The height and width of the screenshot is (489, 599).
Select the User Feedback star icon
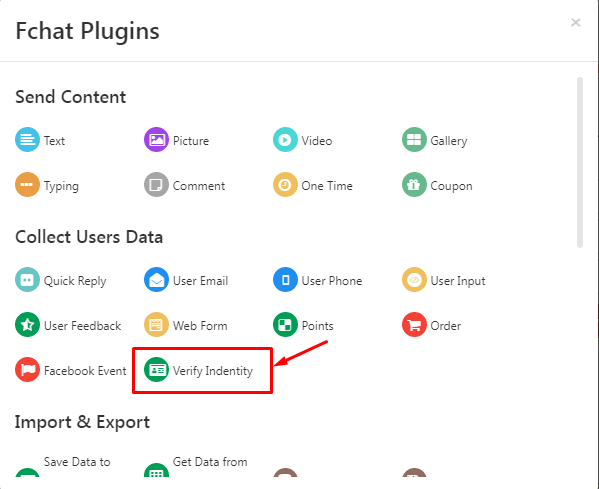point(27,325)
